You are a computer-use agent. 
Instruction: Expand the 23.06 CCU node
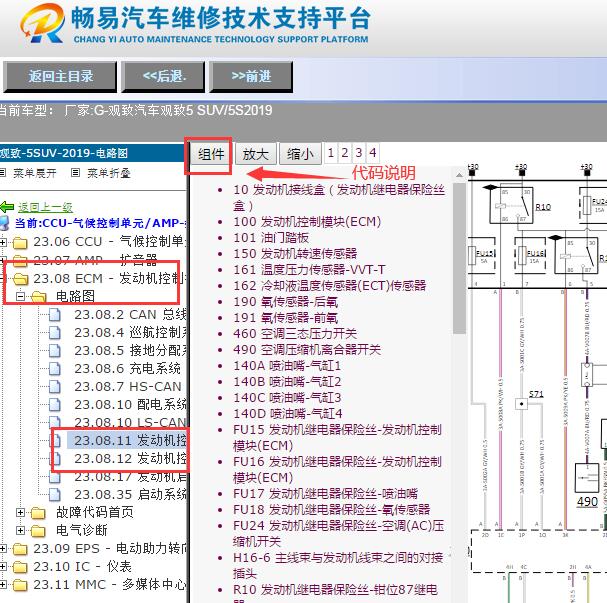click(3, 242)
